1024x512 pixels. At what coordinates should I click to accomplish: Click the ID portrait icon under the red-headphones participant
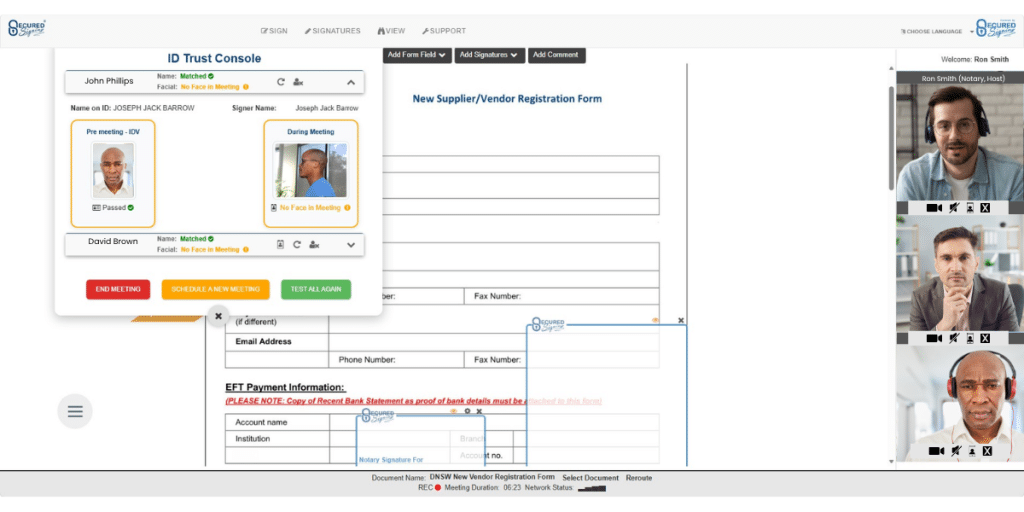click(x=972, y=451)
